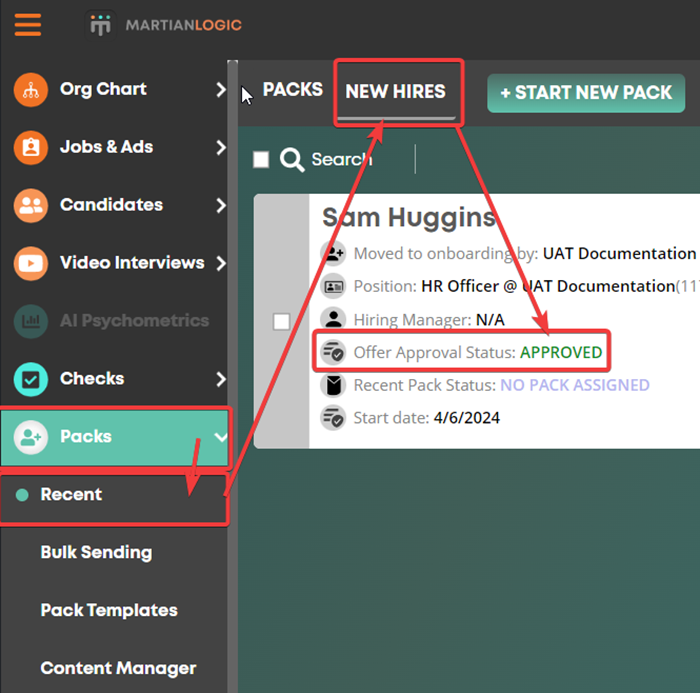Click the Packs menu label

pyautogui.click(x=86, y=437)
